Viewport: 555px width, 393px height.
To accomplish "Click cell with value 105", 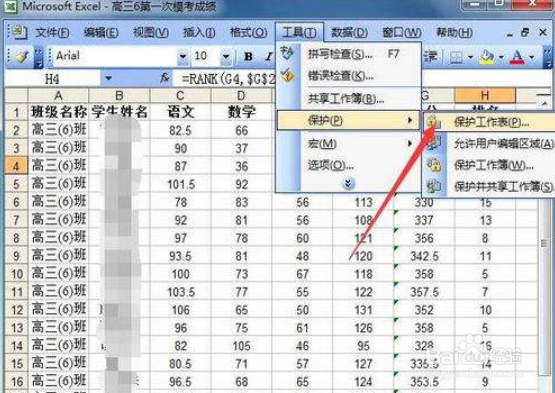I will (241, 346).
